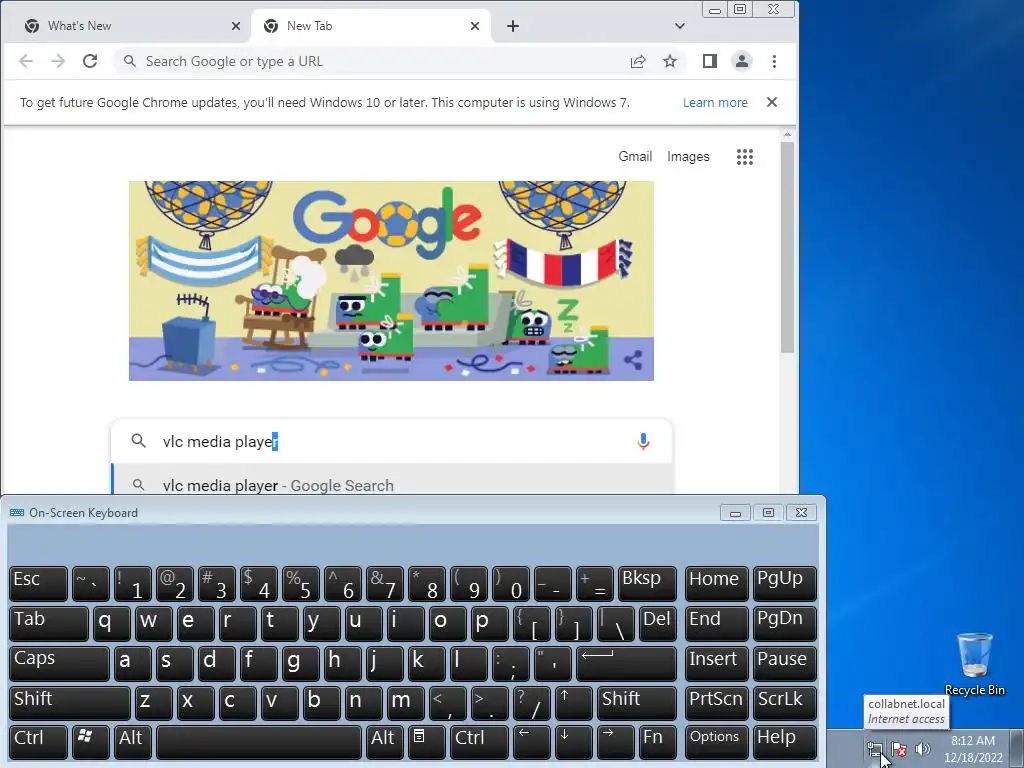Toggle left Alt on On-Screen Keyboard
Screen dimensions: 1024x768
pos(133,742)
